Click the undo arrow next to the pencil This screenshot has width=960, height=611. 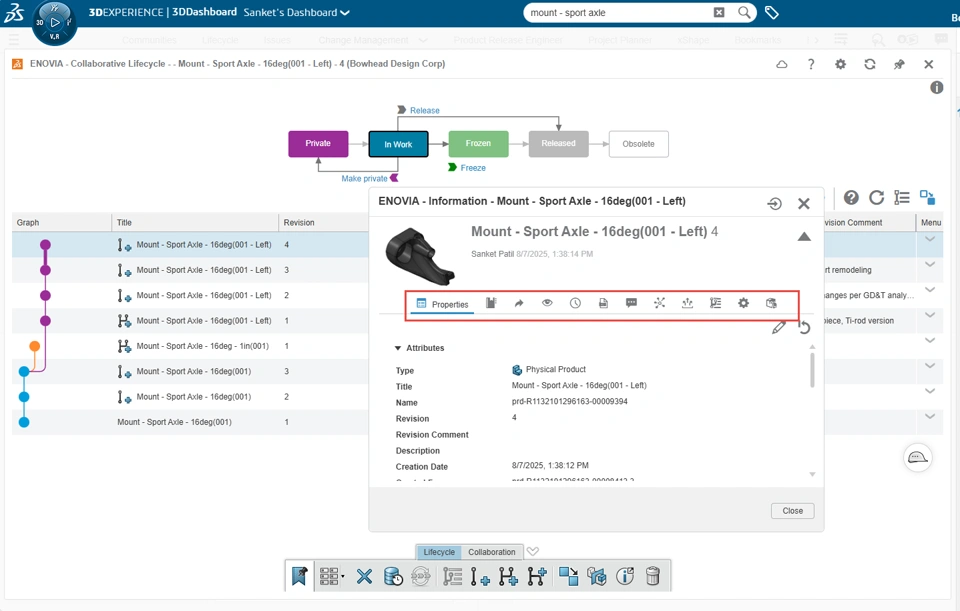(804, 328)
